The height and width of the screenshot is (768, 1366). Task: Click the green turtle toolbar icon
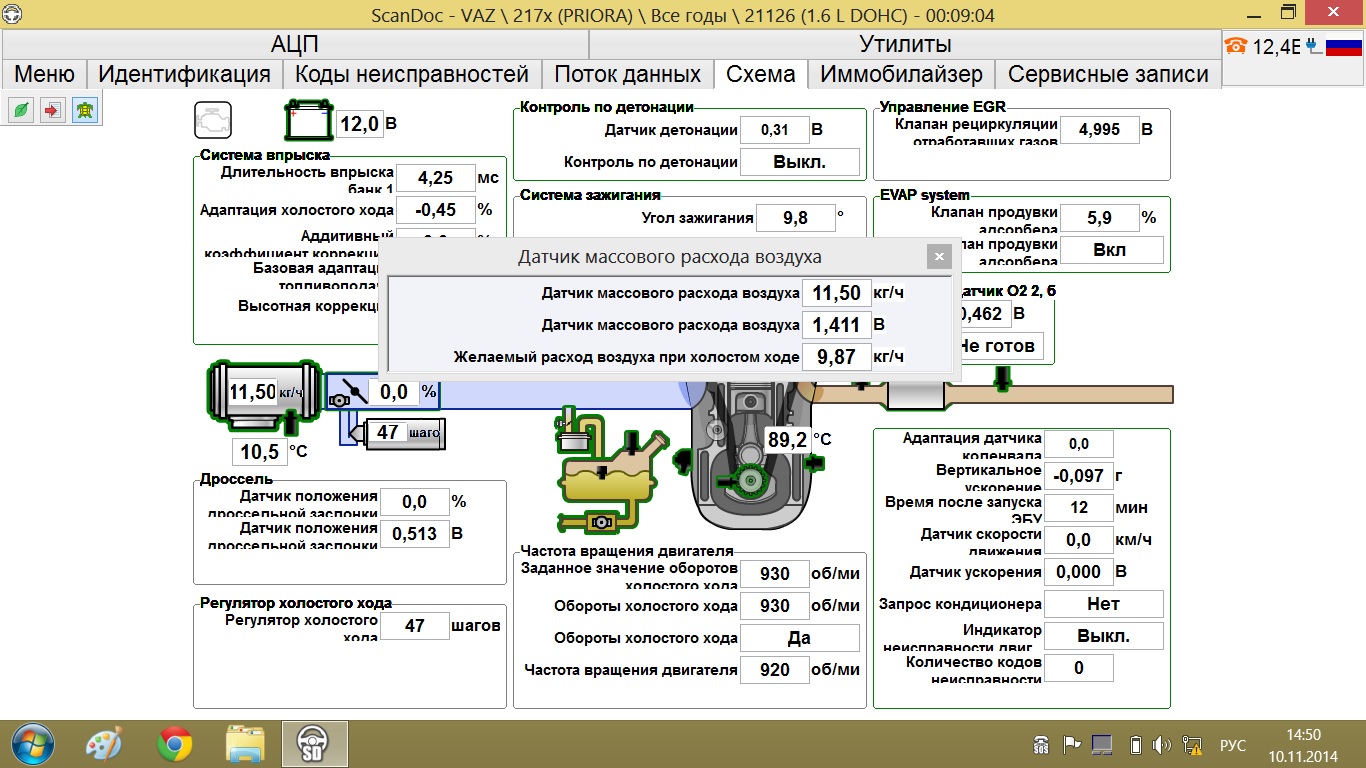point(86,109)
